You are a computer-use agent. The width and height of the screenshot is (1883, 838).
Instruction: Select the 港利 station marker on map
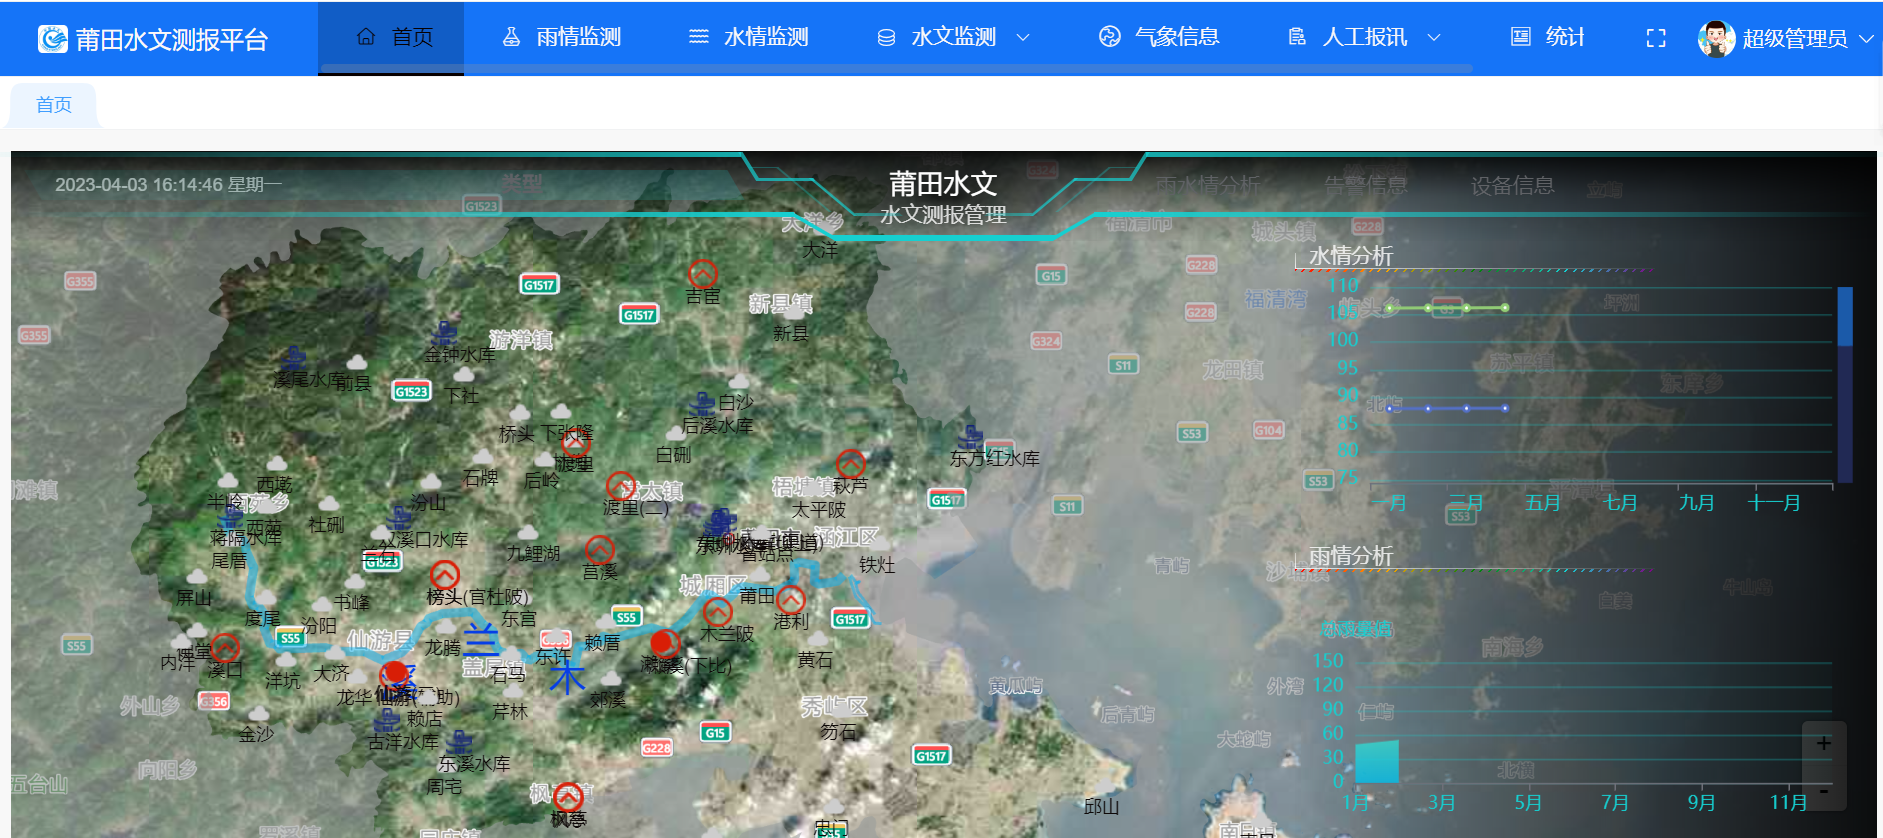(790, 599)
